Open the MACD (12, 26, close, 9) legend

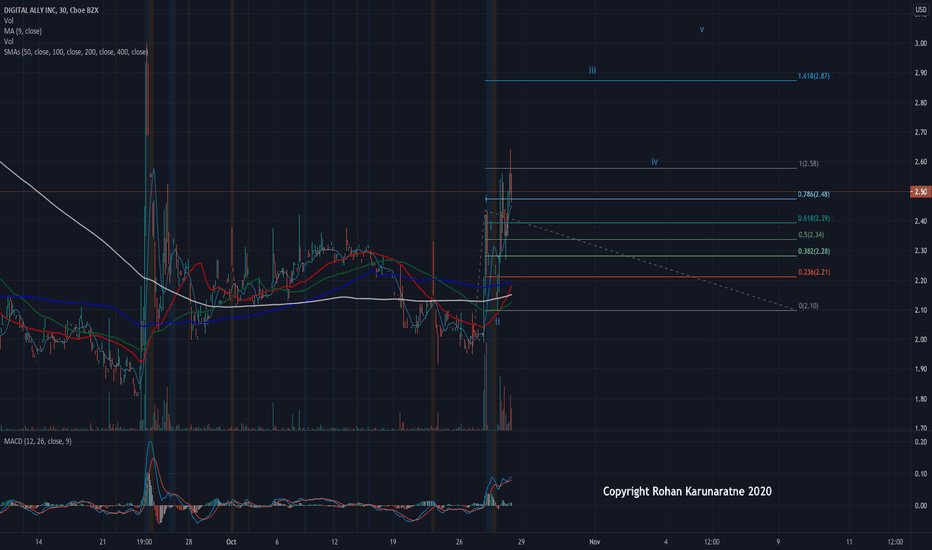point(37,441)
